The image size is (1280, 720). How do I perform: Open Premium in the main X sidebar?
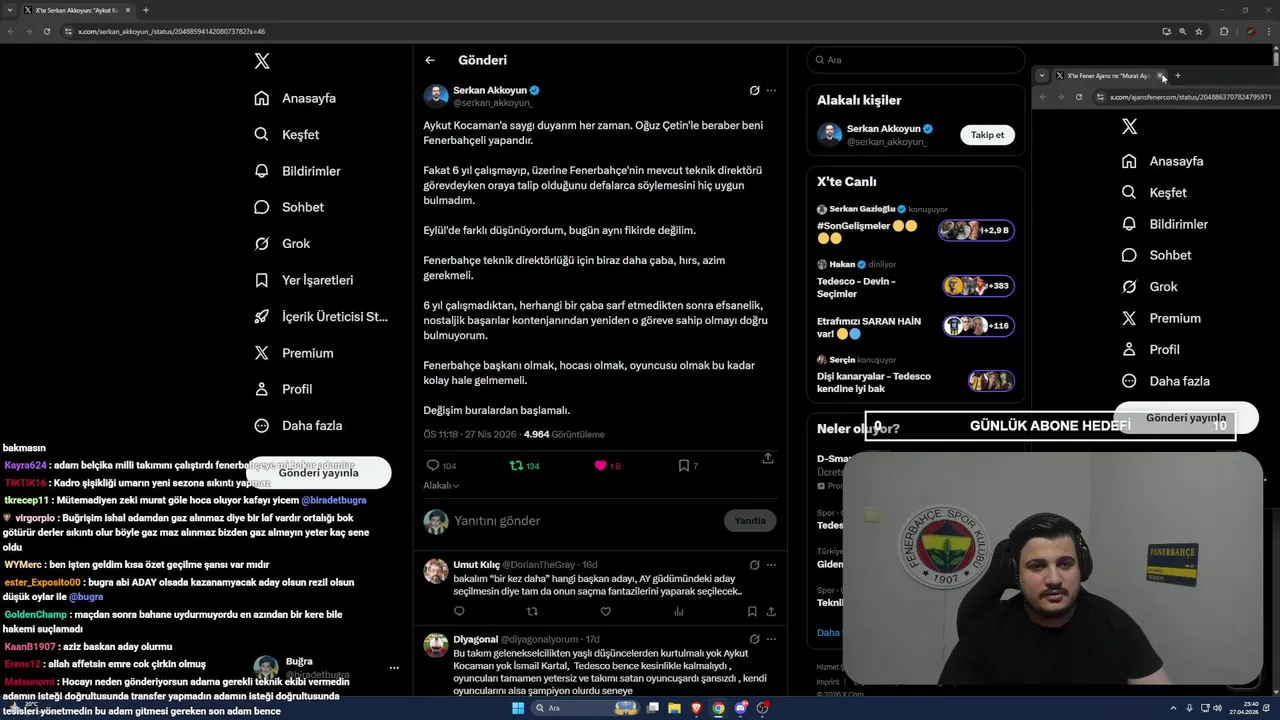293,353
